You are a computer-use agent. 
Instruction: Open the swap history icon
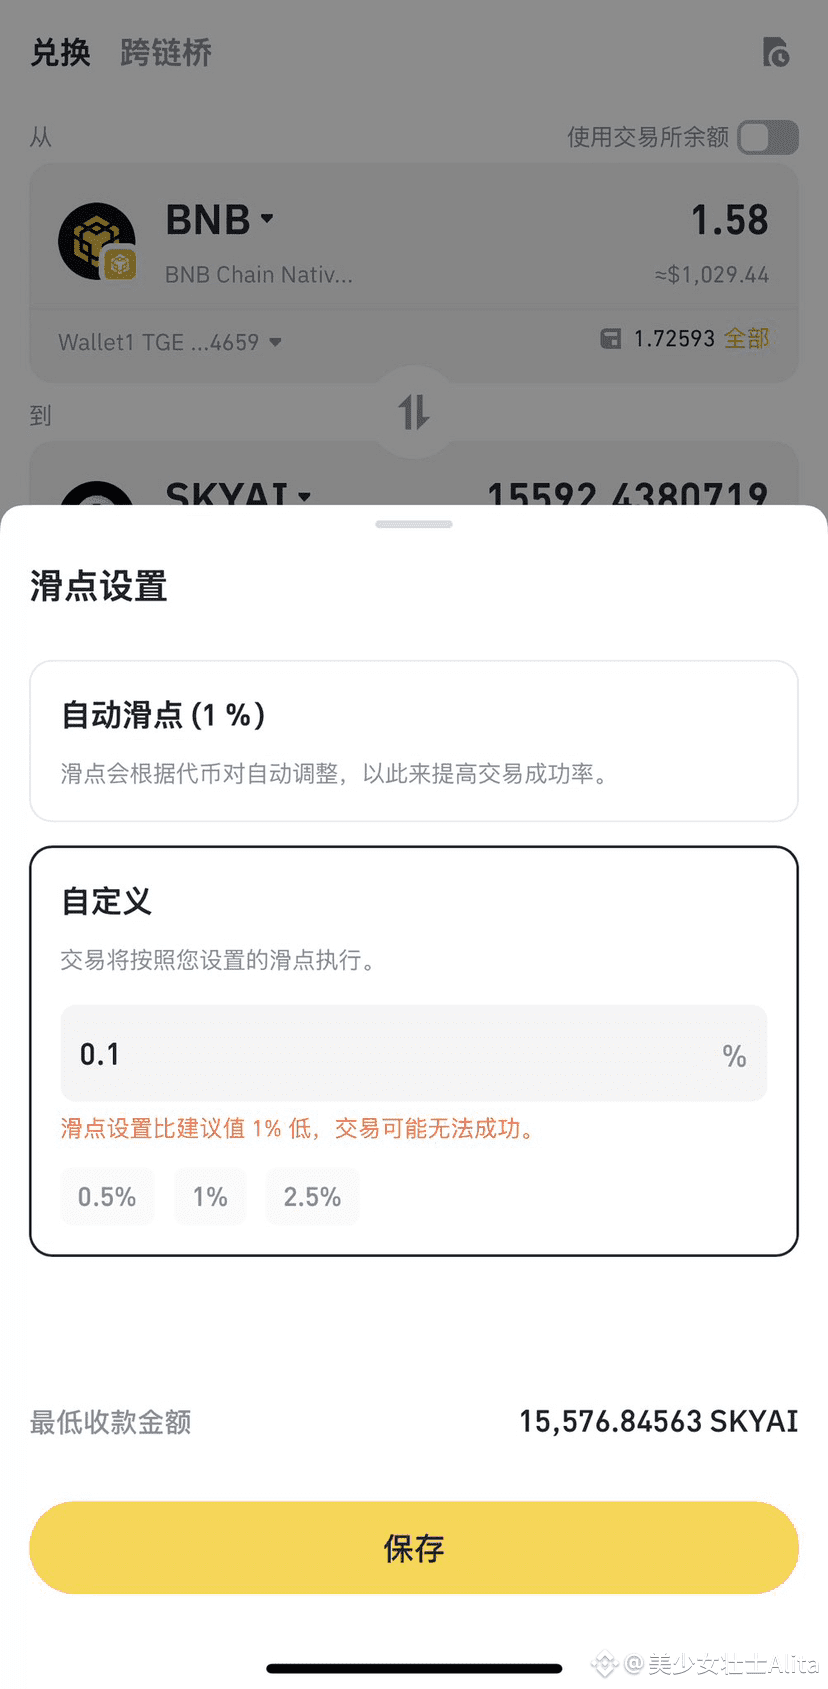[x=776, y=52]
